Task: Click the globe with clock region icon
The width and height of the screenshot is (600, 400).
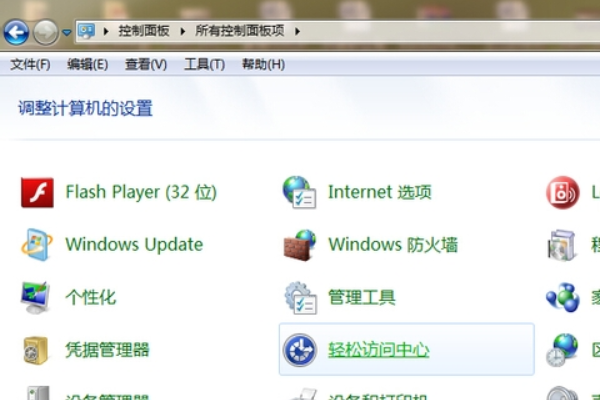Action: (562, 350)
